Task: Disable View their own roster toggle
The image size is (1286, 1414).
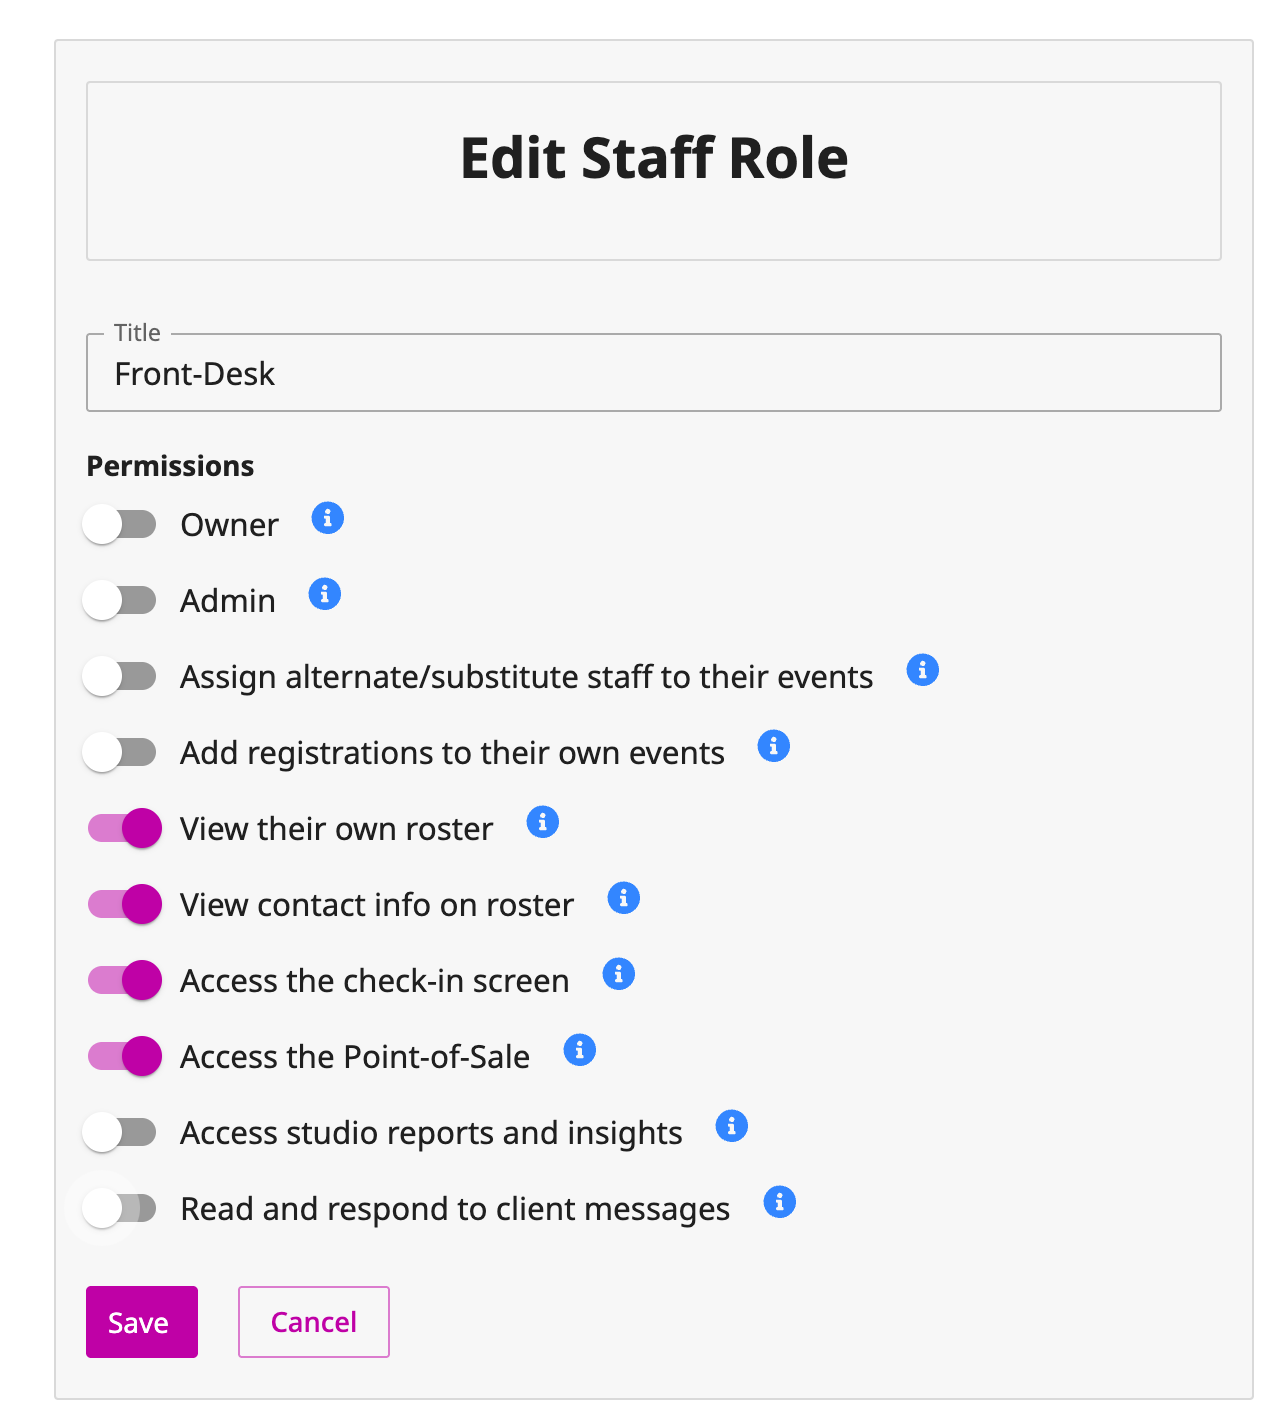Action: click(x=124, y=828)
